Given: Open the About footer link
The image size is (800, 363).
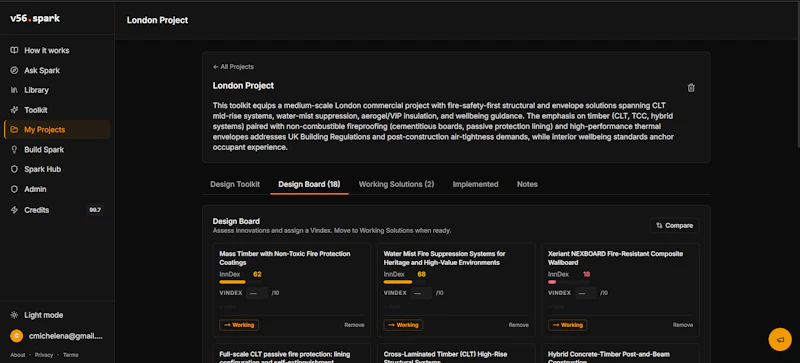Looking at the screenshot, I should (x=17, y=355).
